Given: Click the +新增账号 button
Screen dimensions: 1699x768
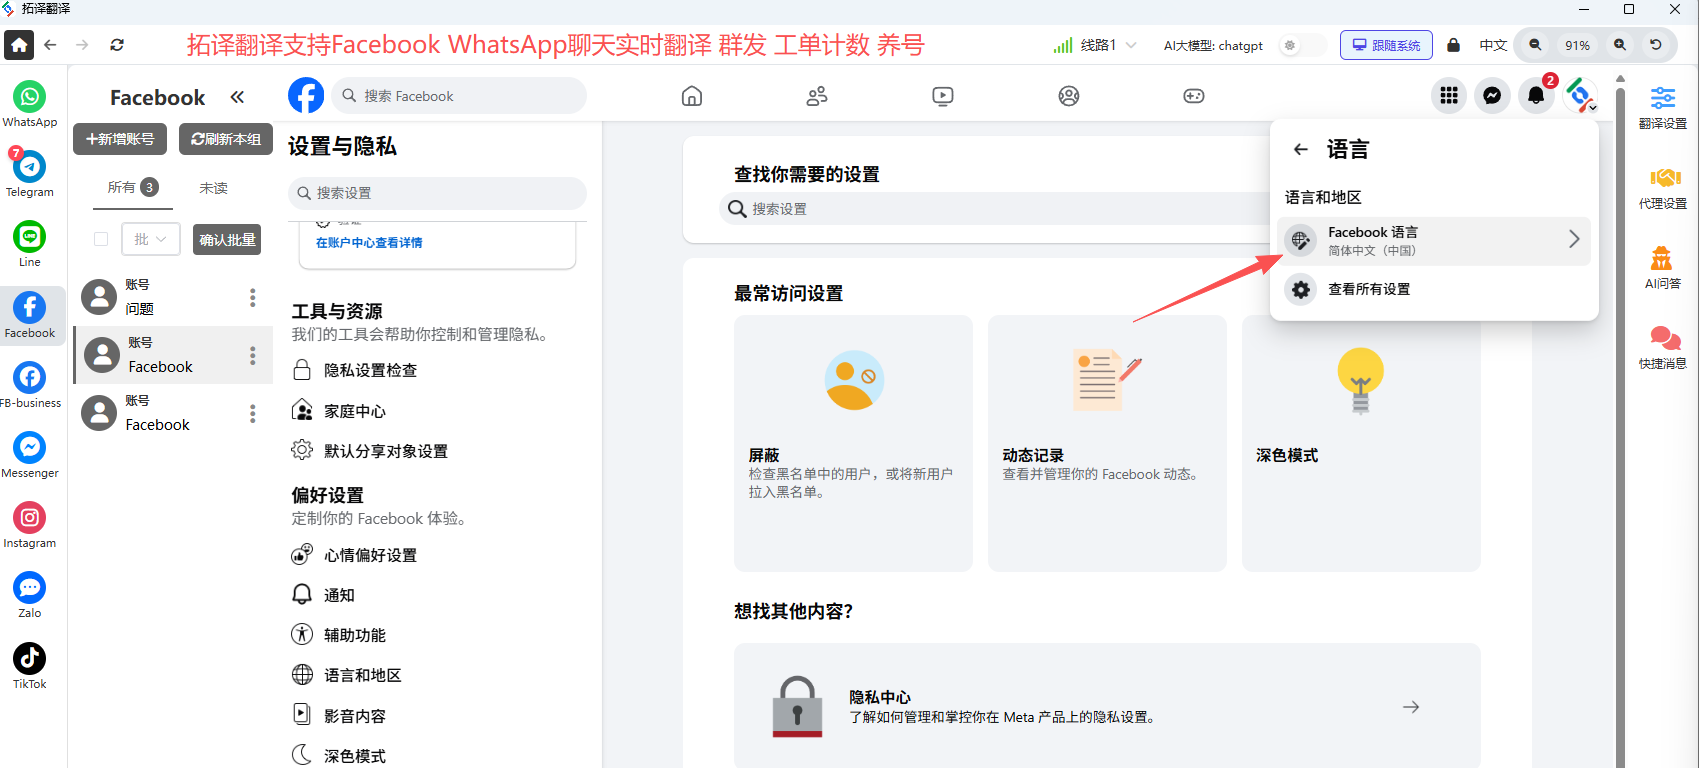Looking at the screenshot, I should pyautogui.click(x=120, y=139).
